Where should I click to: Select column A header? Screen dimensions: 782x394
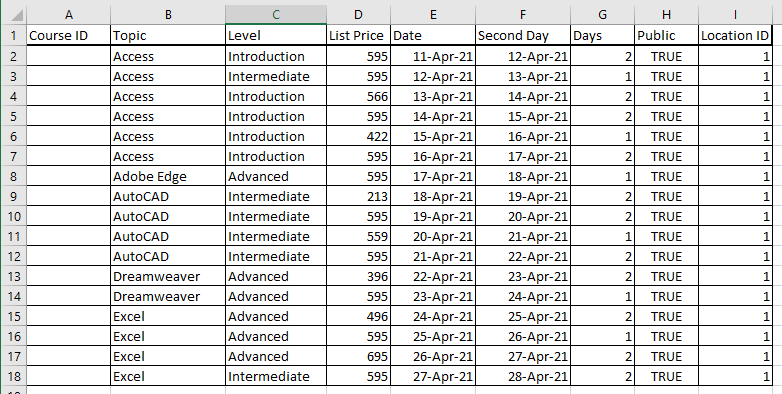68,15
